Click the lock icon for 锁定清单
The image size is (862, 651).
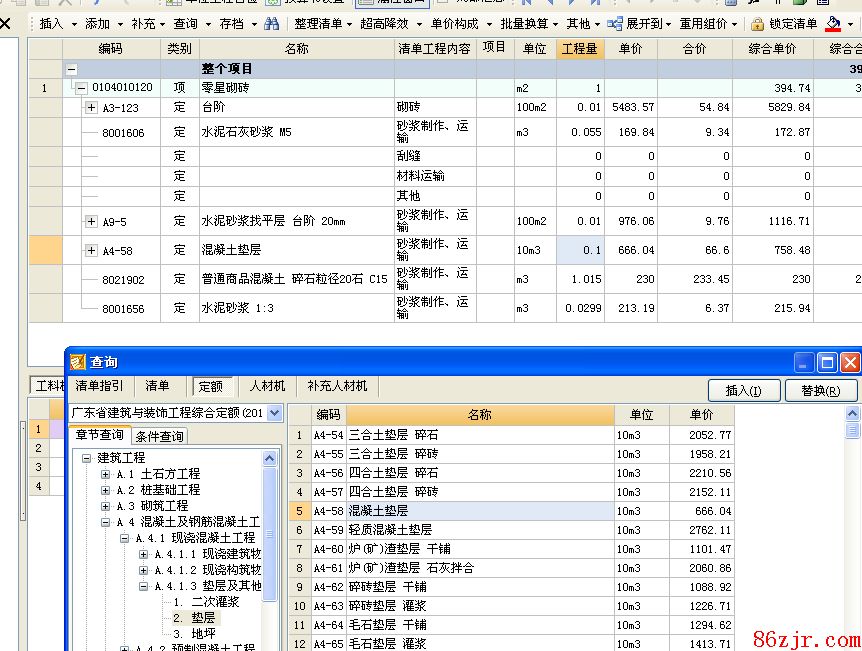(757, 23)
